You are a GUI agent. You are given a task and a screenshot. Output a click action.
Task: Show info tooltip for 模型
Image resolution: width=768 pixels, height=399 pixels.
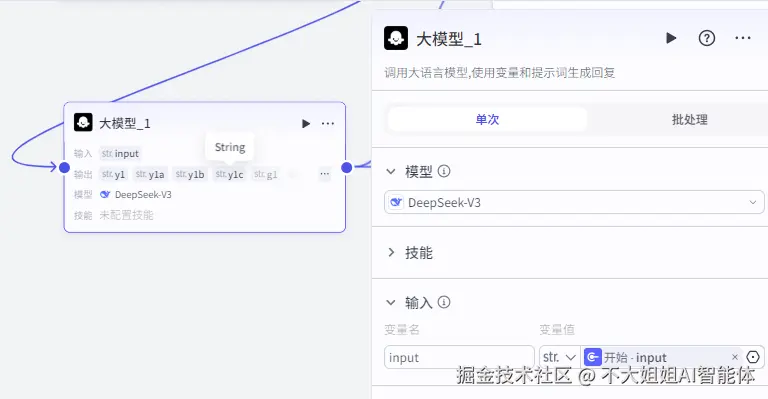click(444, 171)
